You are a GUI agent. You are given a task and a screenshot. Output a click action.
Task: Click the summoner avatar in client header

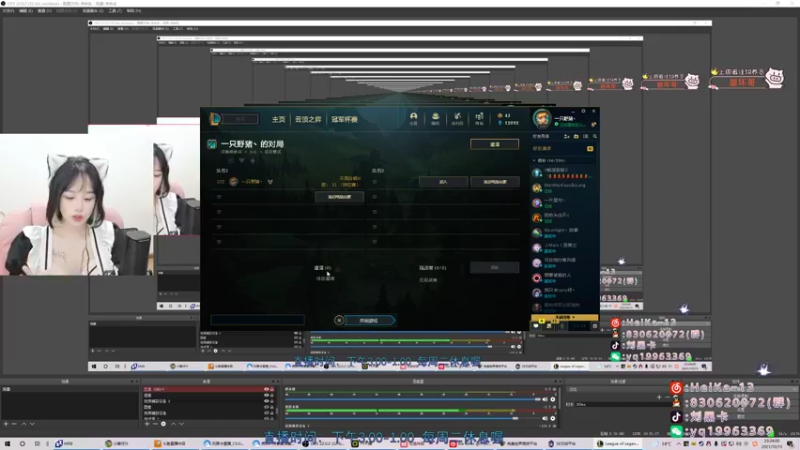(542, 119)
